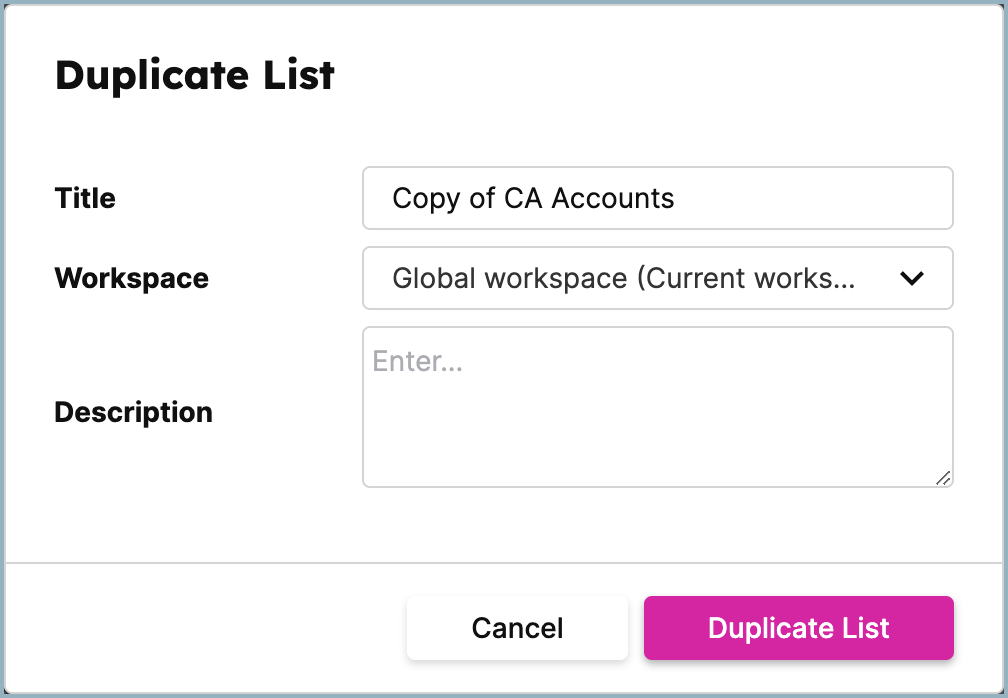The image size is (1008, 698).
Task: Click the Workspace field label
Action: 132,278
